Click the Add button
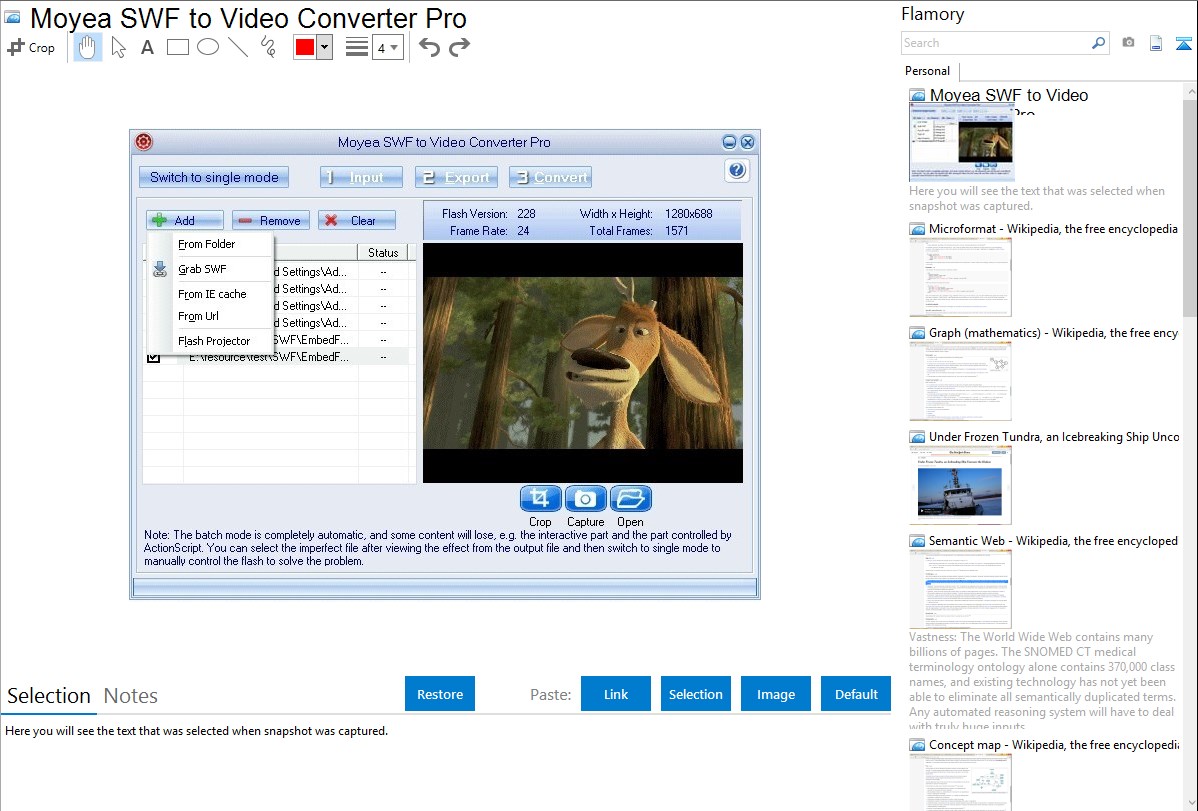The width and height of the screenshot is (1198, 811). point(184,220)
